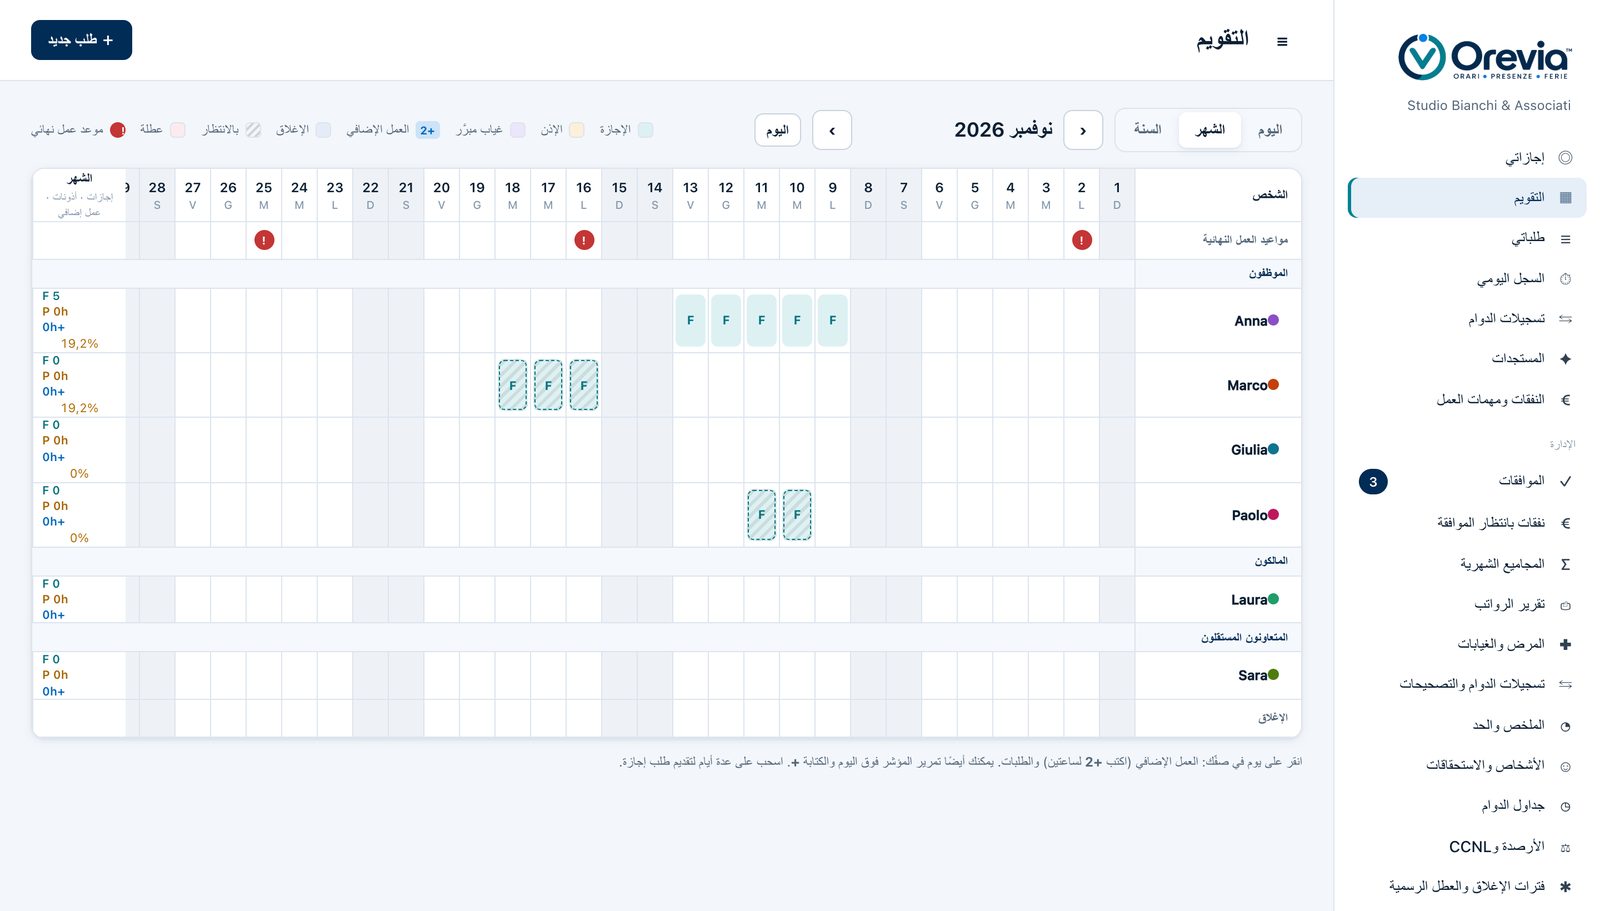The width and height of the screenshot is (1600, 911).
Task: Click the arrow button right of نوفمبر 2026
Action: [1083, 130]
